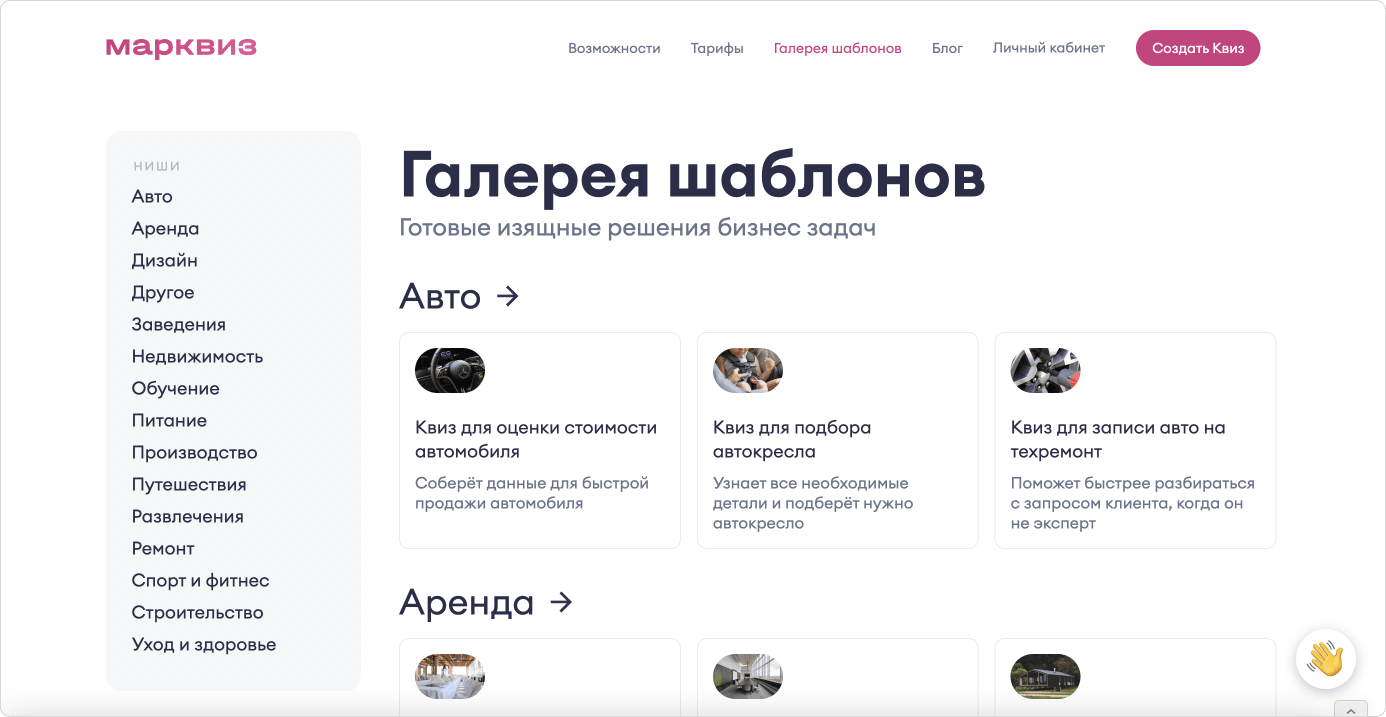Expand the scroll-up chevron at bottom right
The height and width of the screenshot is (717, 1386).
coord(1350,709)
